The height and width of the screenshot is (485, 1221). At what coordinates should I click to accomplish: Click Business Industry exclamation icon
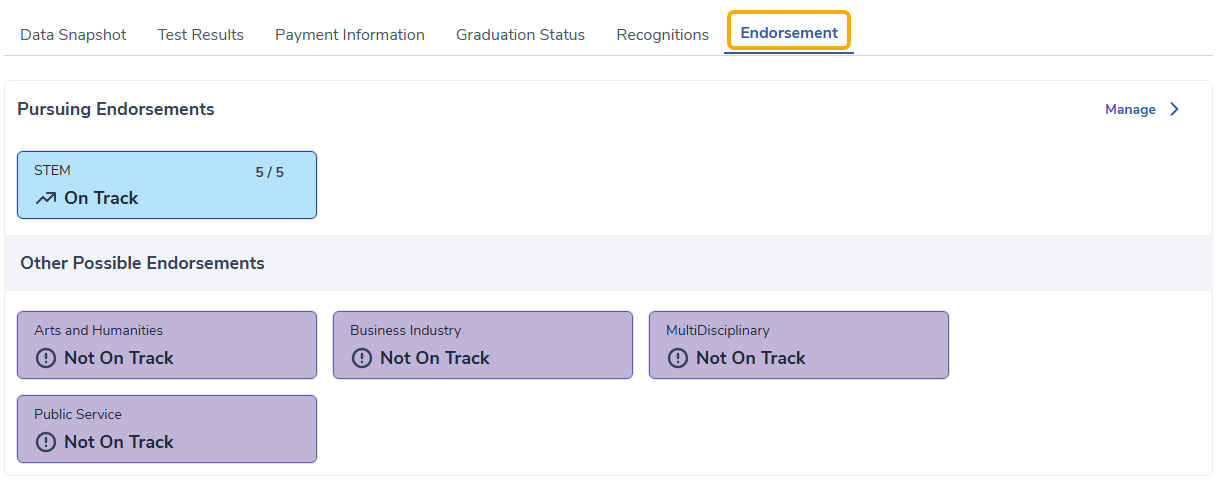[362, 358]
